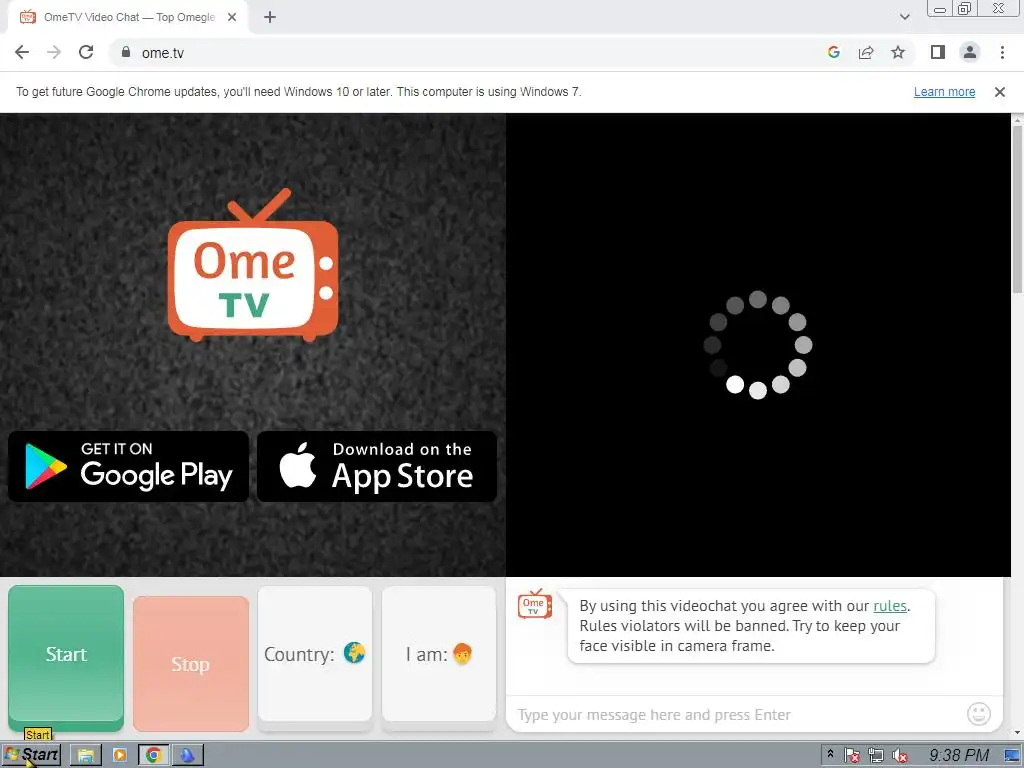Click the muted volume tray icon

tap(900, 756)
